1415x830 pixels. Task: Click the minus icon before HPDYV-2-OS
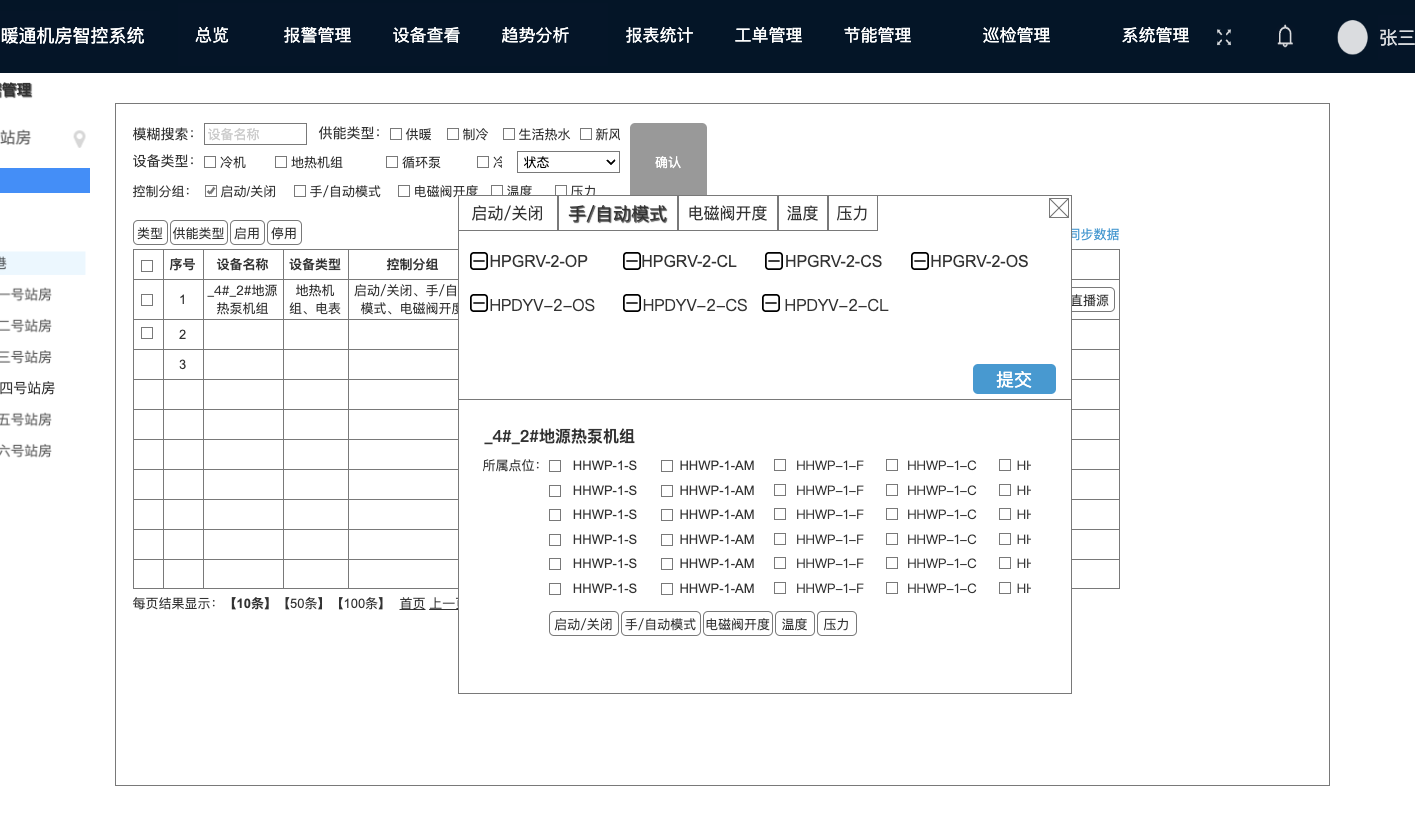[479, 303]
